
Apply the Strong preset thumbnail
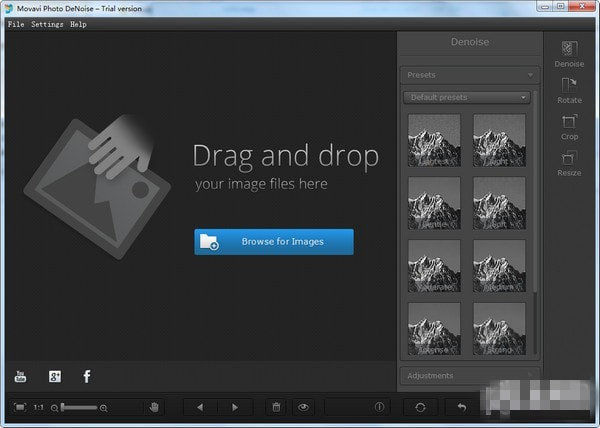tap(499, 329)
